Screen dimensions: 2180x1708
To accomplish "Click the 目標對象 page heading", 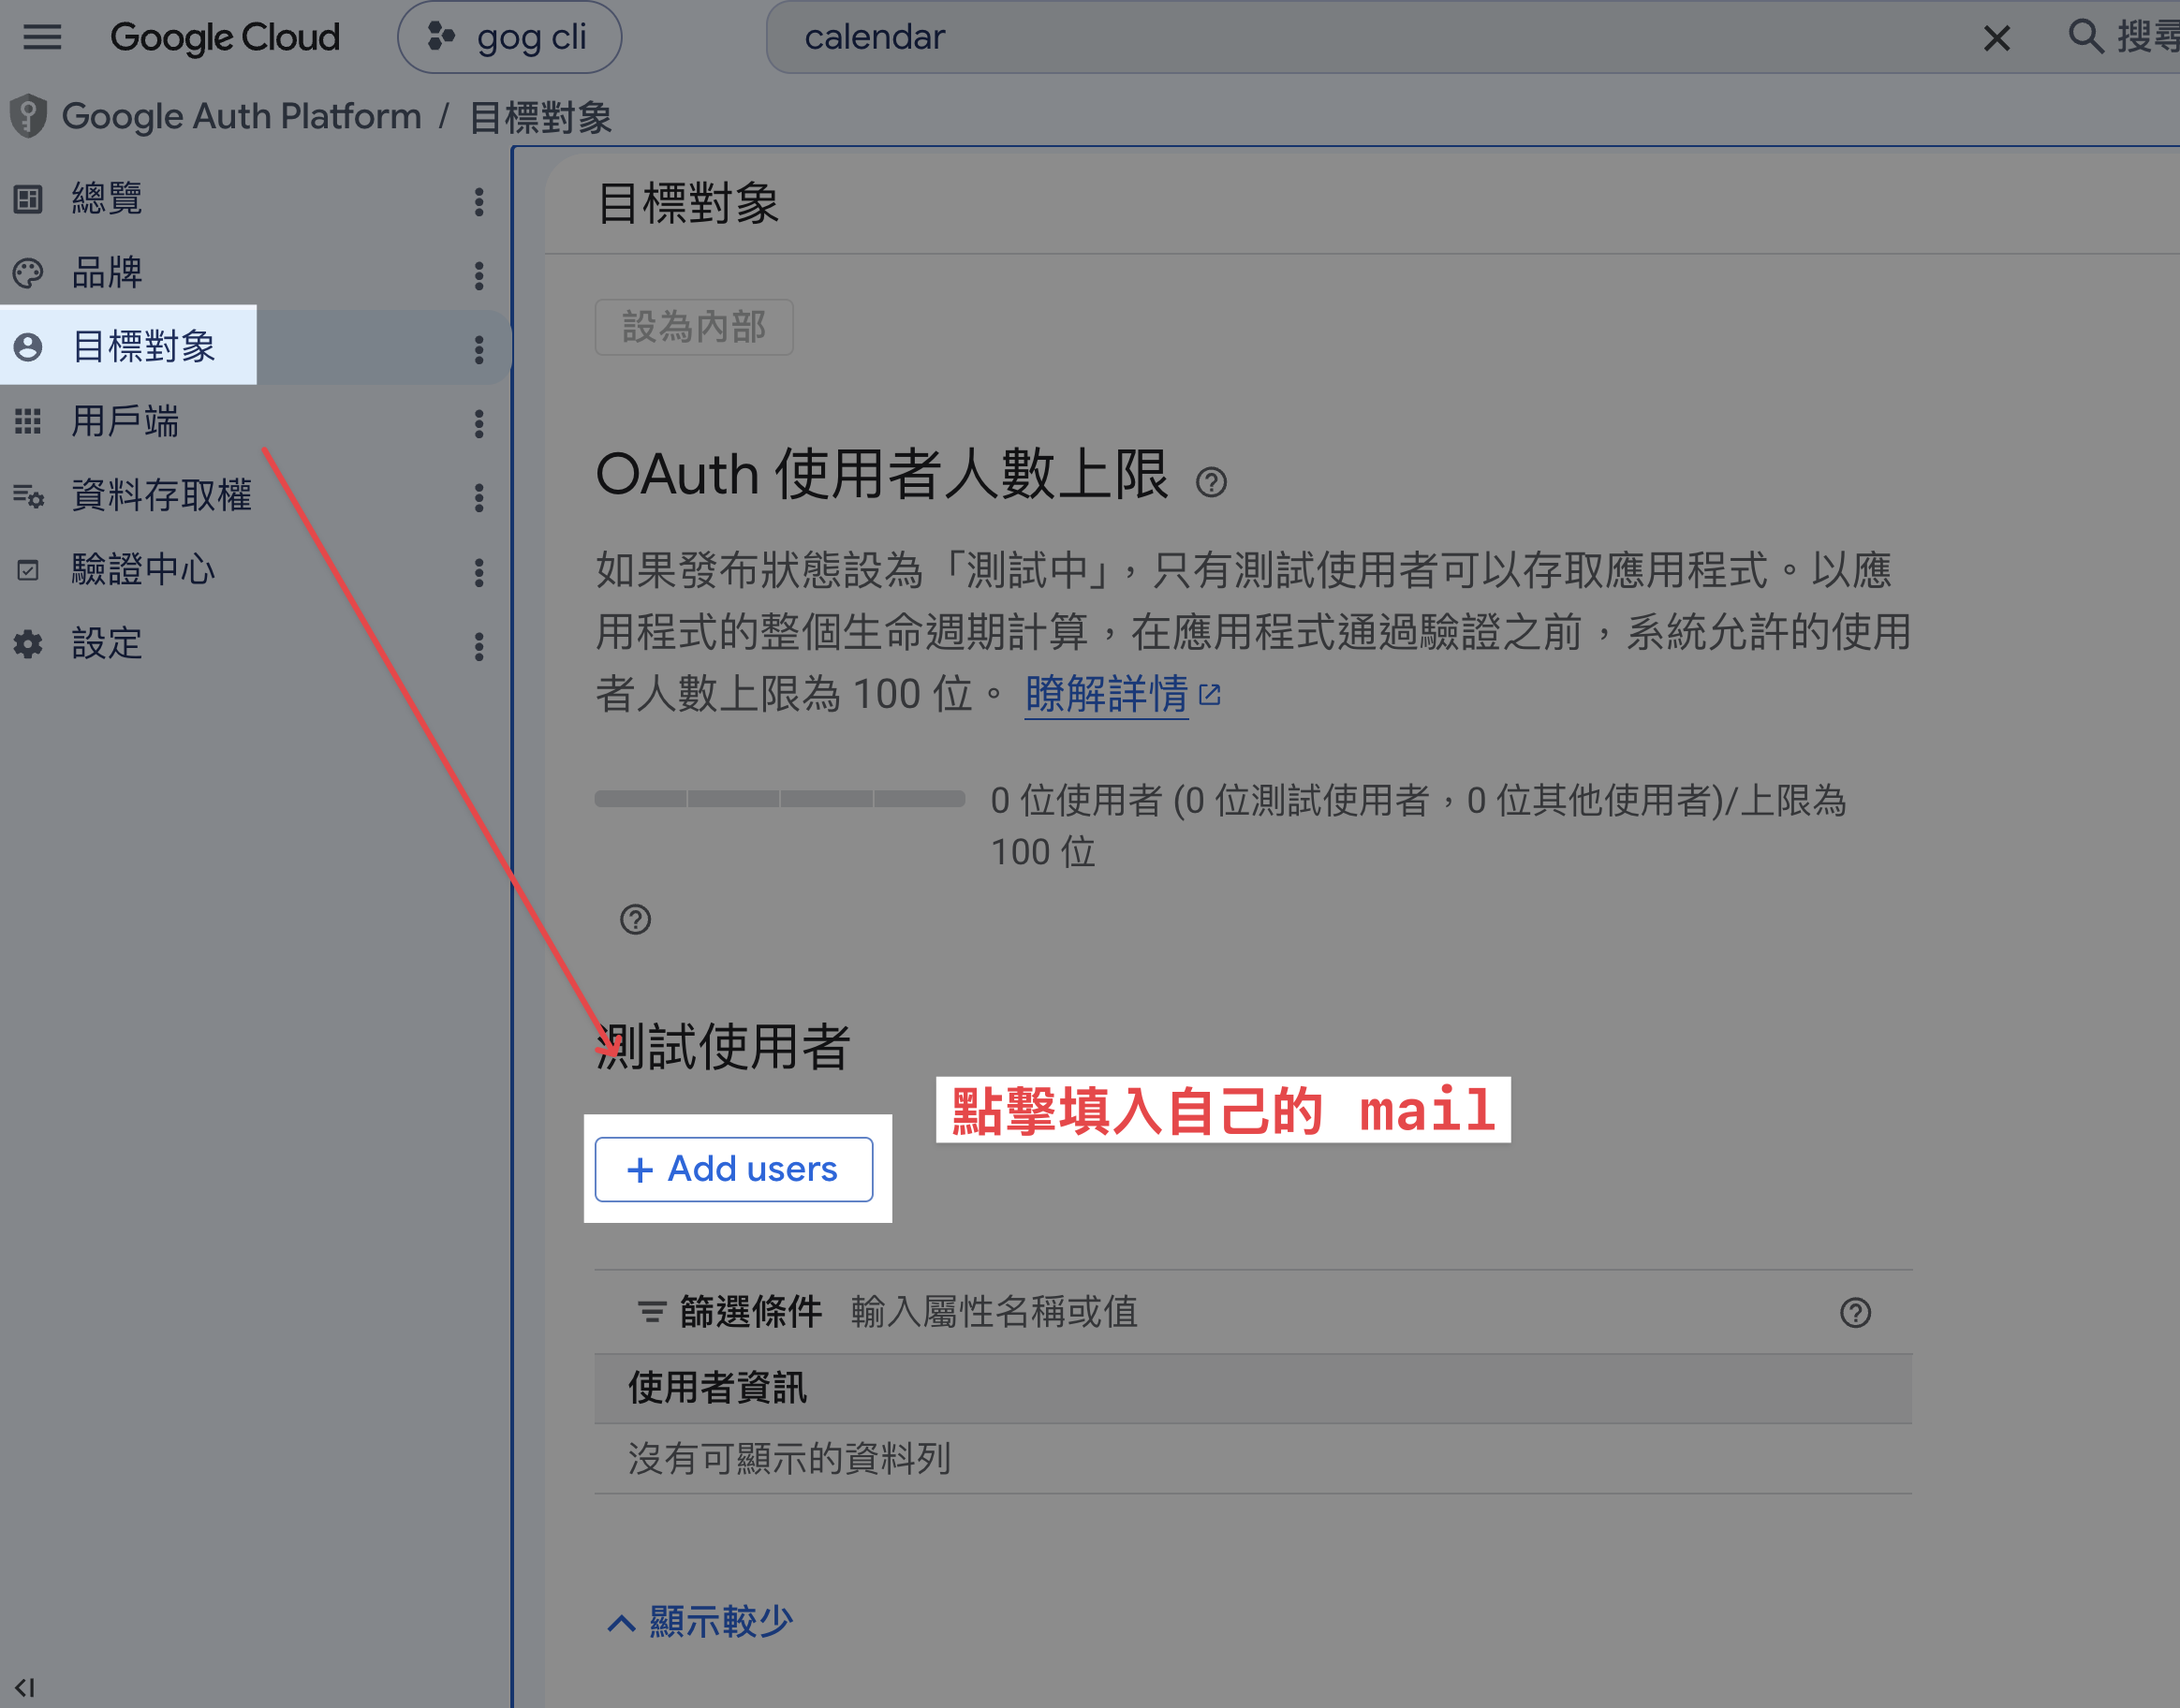I will click(688, 204).
